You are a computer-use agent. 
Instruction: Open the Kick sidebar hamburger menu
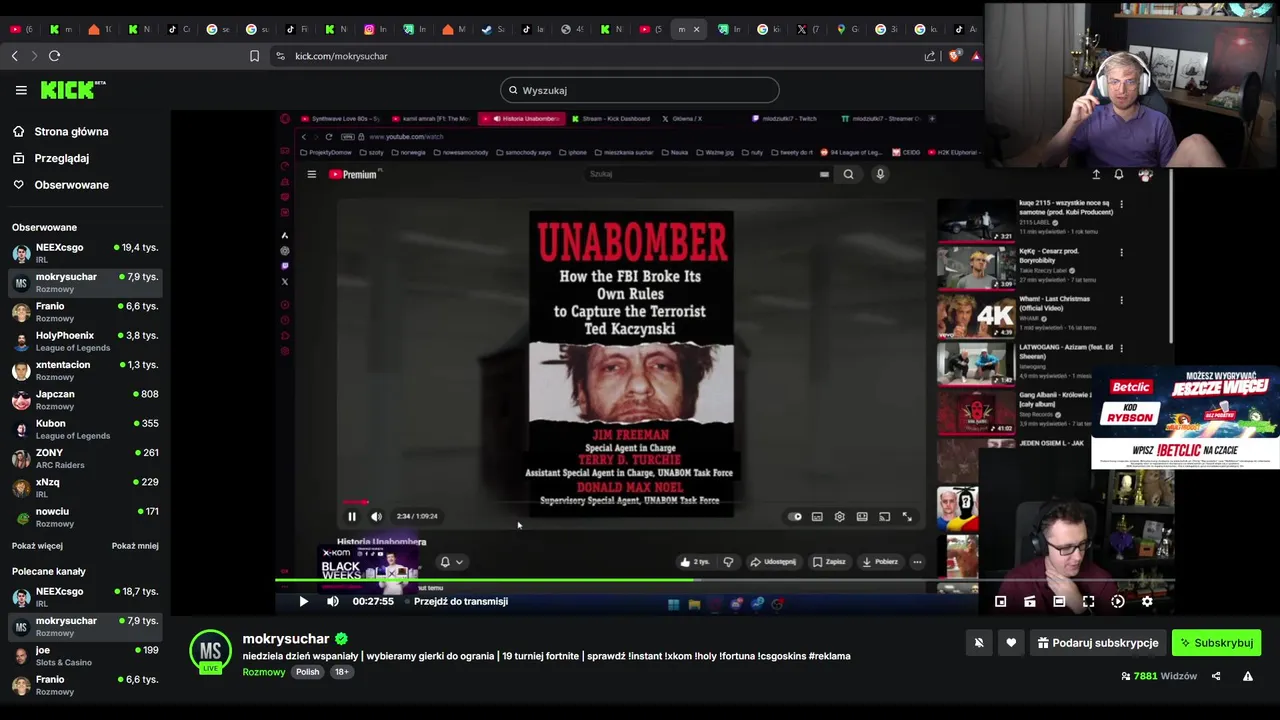click(x=21, y=90)
